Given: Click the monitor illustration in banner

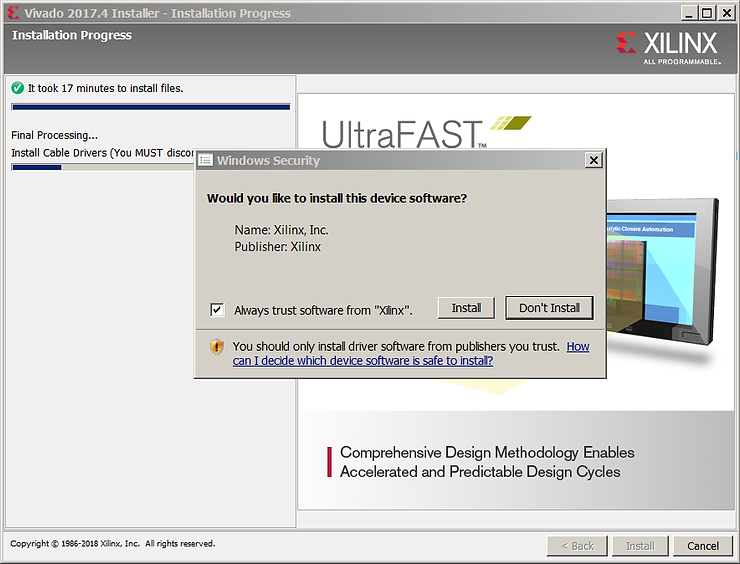Looking at the screenshot, I should click(x=662, y=271).
